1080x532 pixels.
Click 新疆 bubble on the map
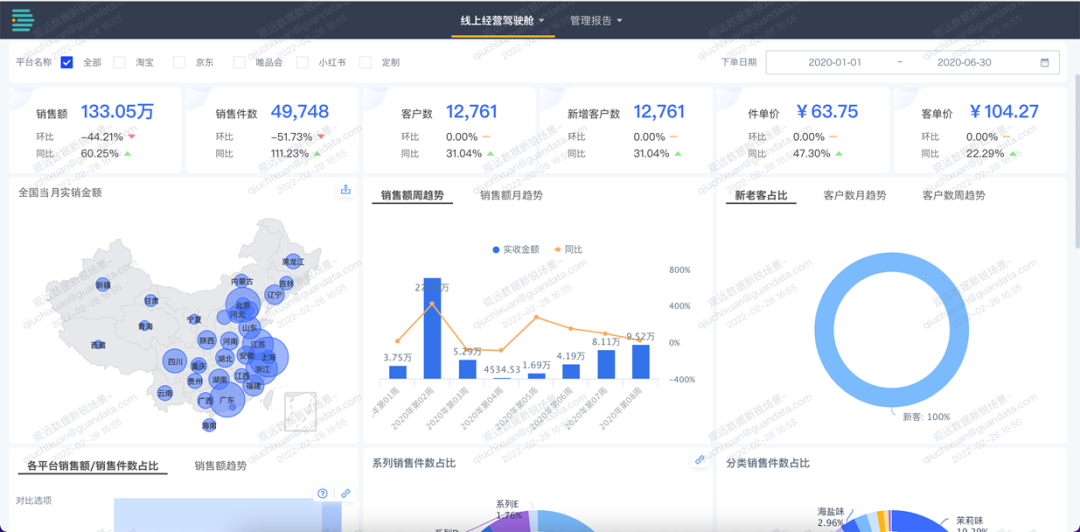pos(103,284)
